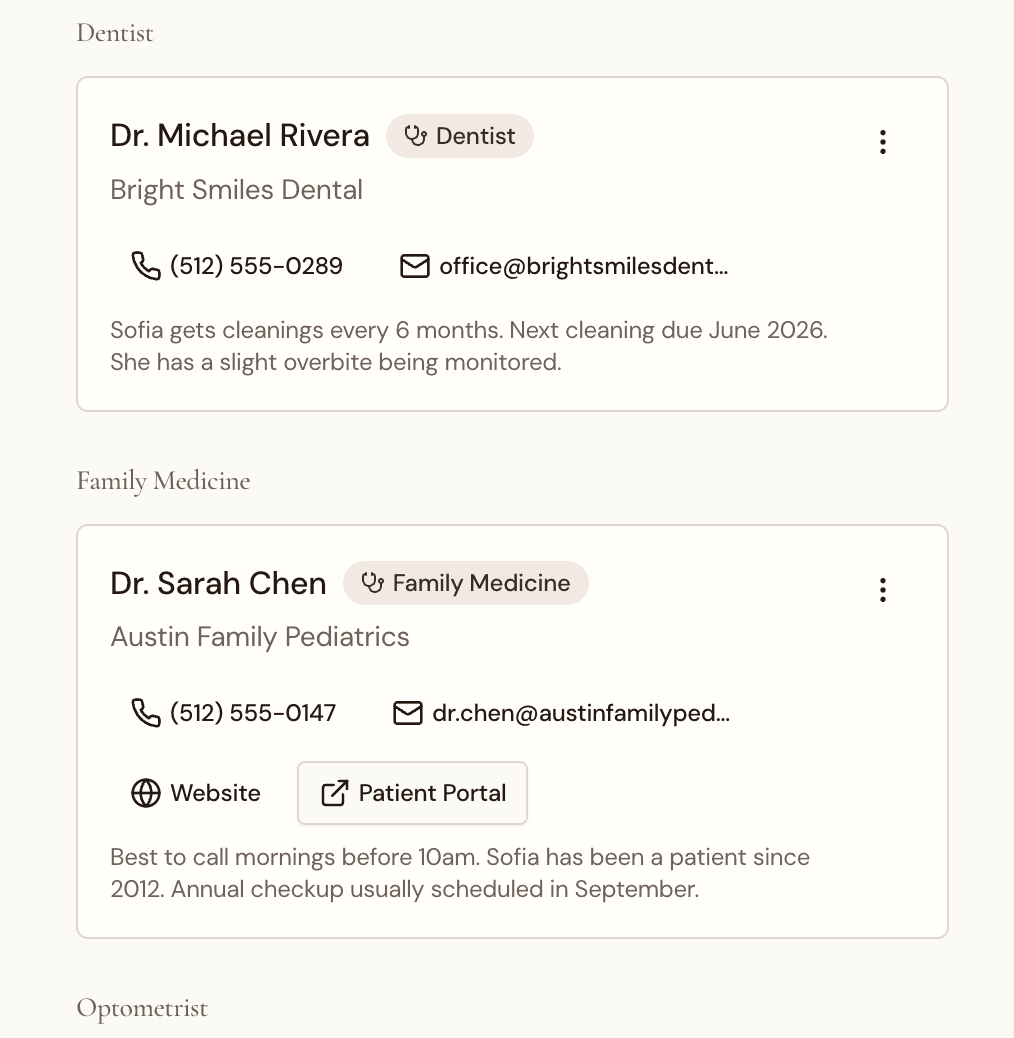The height and width of the screenshot is (1038, 1014).
Task: Select Dr. Sarah Chen's name
Action: [218, 583]
